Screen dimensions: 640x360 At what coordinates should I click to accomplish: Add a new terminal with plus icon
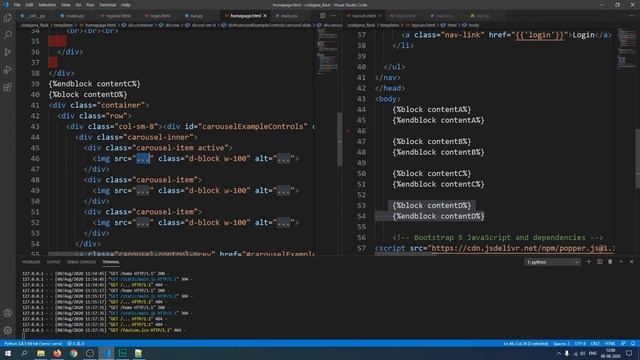[589, 262]
